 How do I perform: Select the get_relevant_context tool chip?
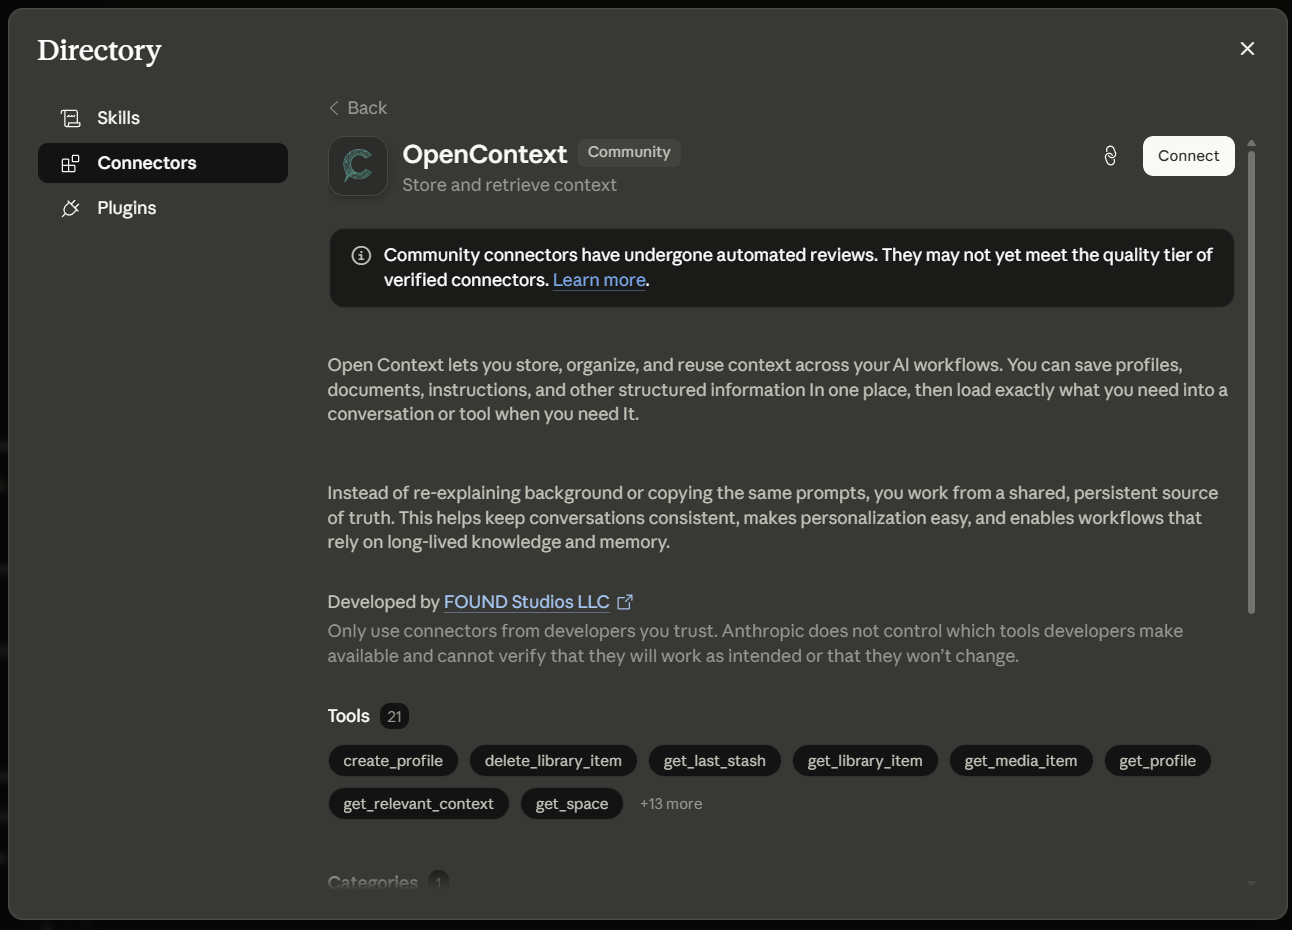tap(418, 804)
